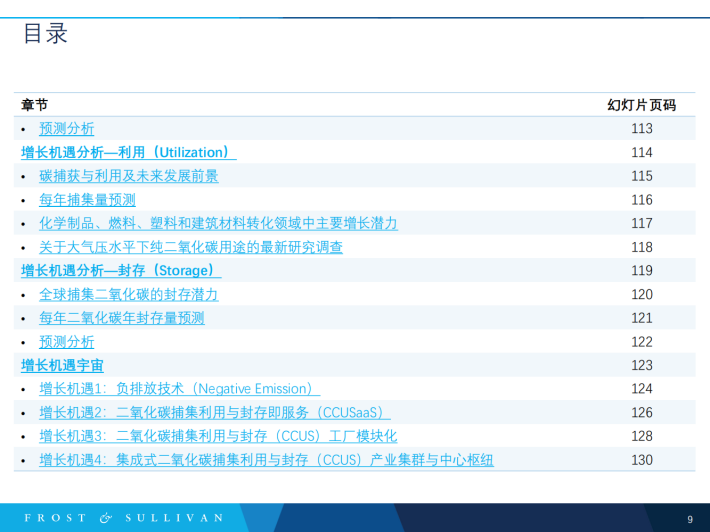This screenshot has width=710, height=532.
Task: Go to 化学制品、燃料、塑料和建筑材料转化领域中主要增长潜力
Action: pyautogui.click(x=218, y=223)
